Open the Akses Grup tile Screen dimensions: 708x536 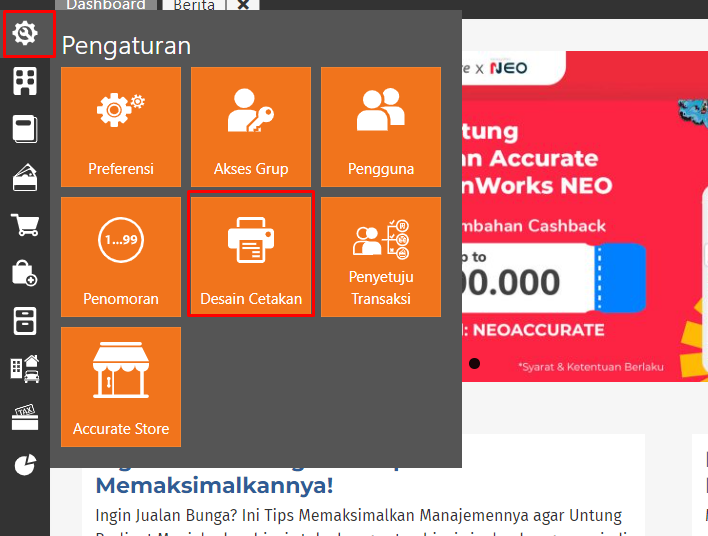coord(251,127)
